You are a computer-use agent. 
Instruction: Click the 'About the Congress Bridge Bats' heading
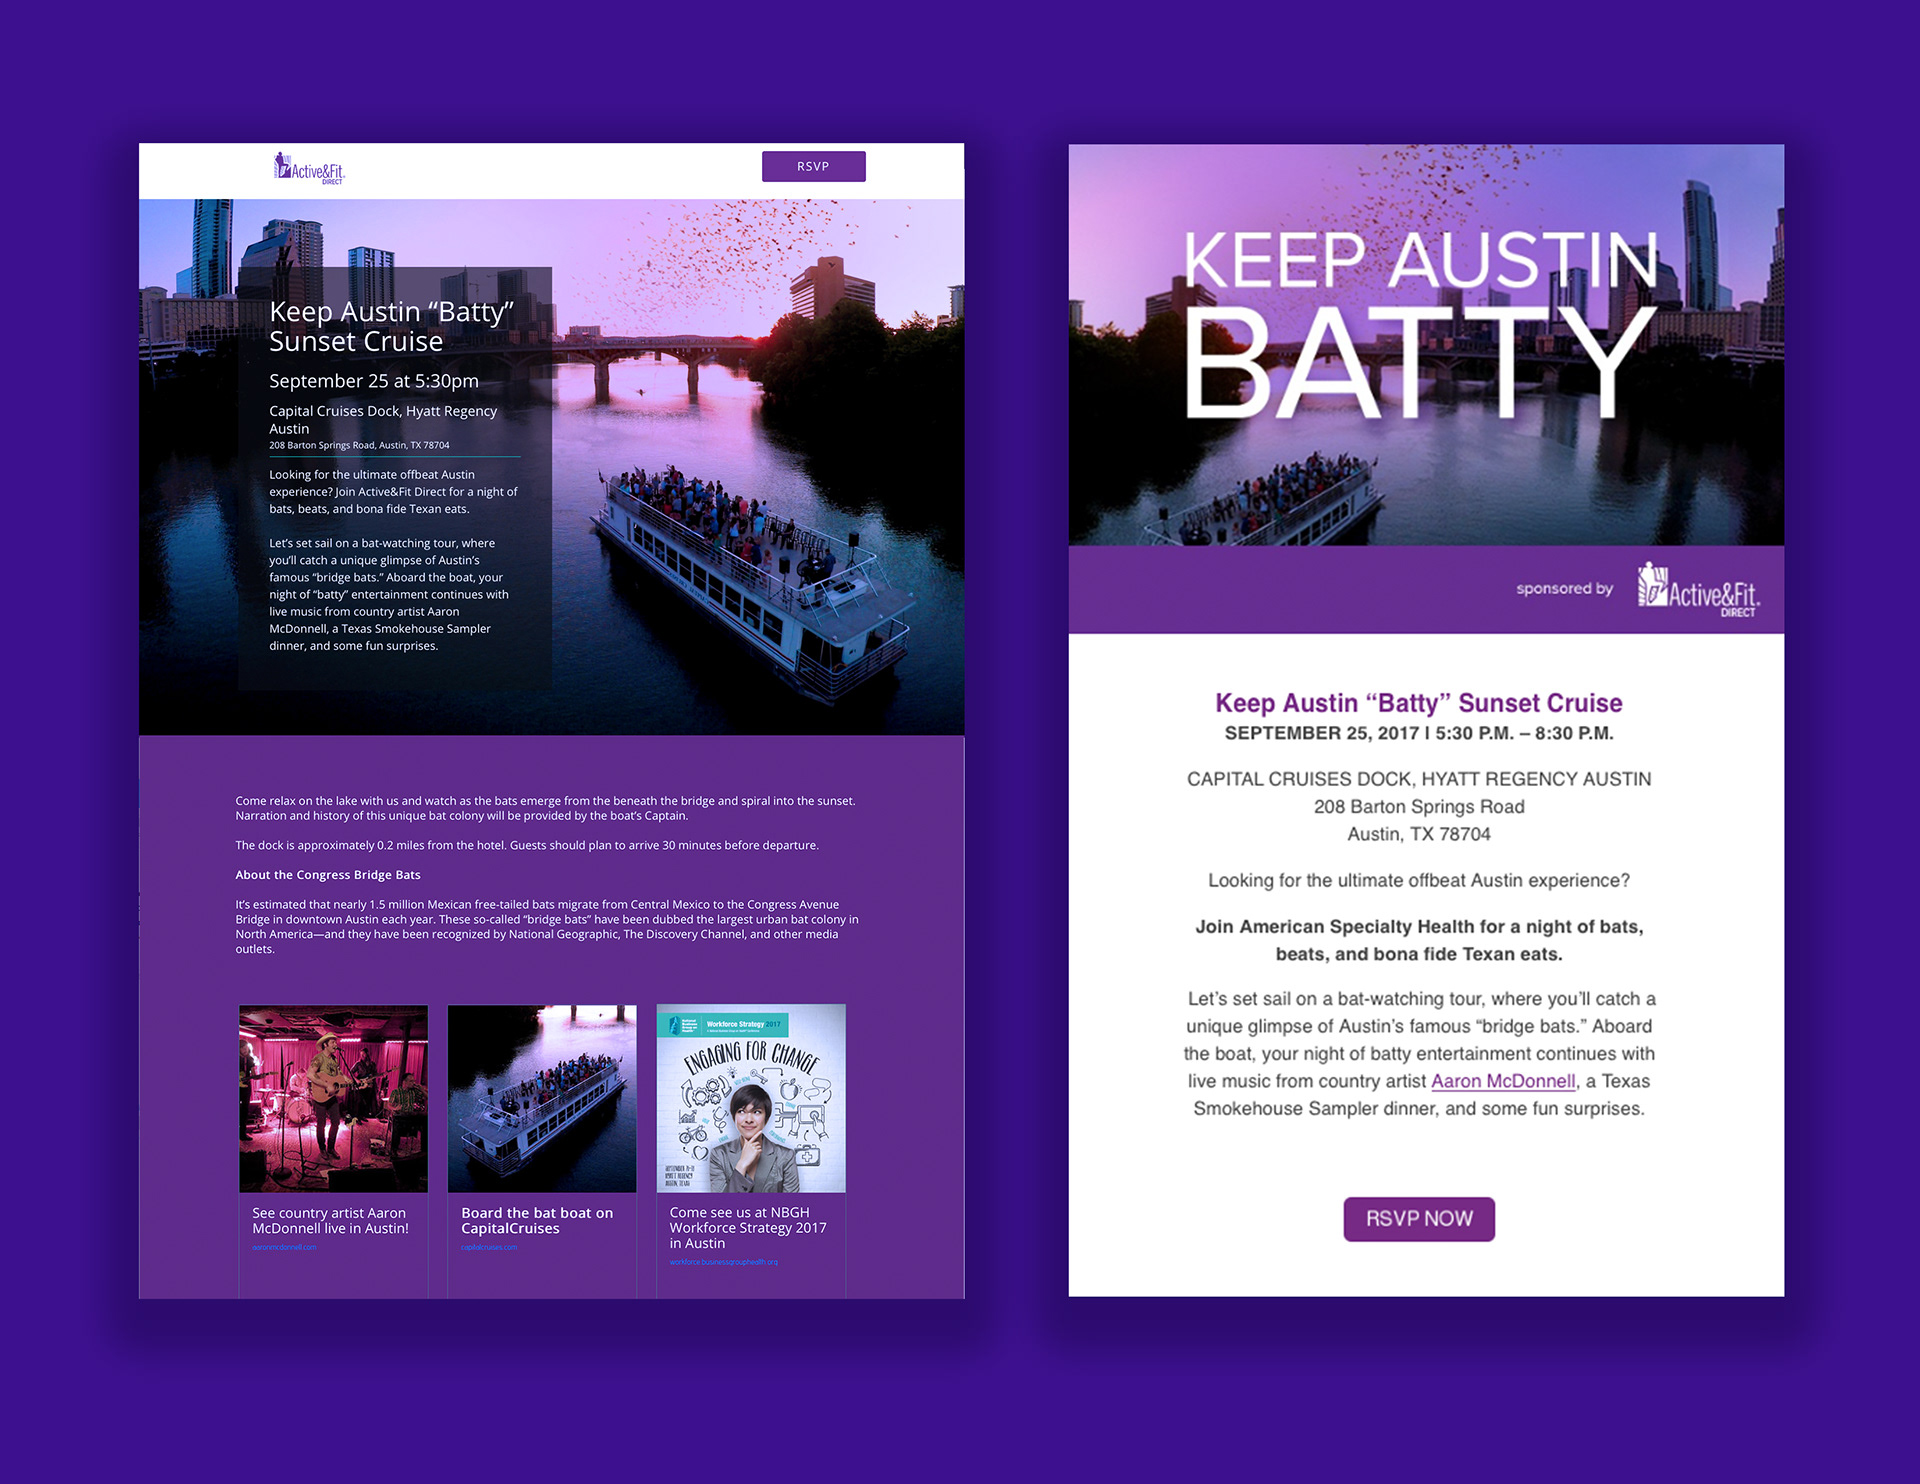pyautogui.click(x=328, y=875)
